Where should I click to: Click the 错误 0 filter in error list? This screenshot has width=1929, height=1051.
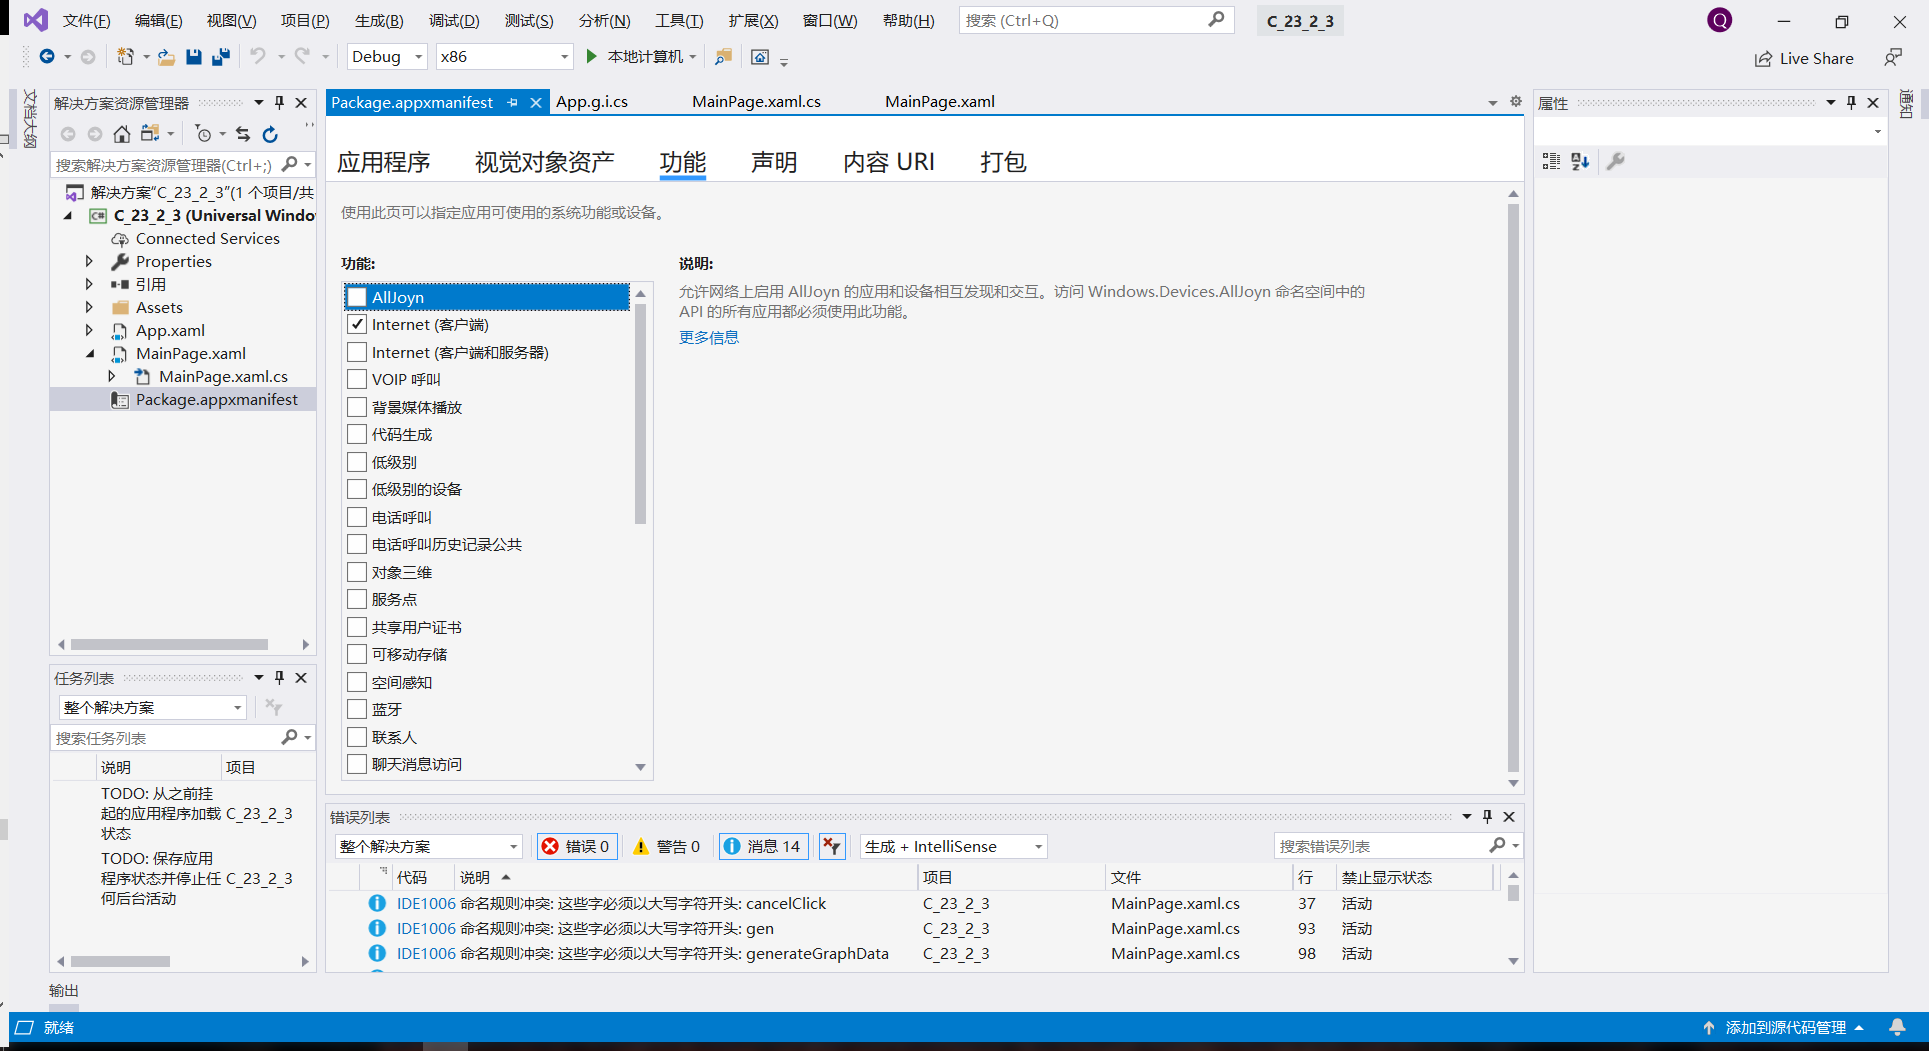[576, 845]
